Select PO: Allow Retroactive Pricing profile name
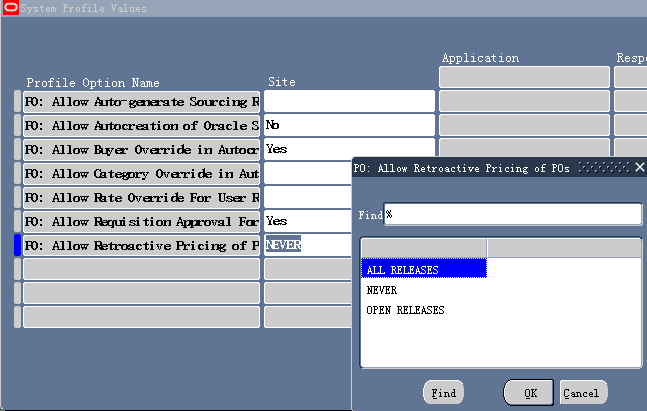The image size is (647, 411). click(x=142, y=246)
